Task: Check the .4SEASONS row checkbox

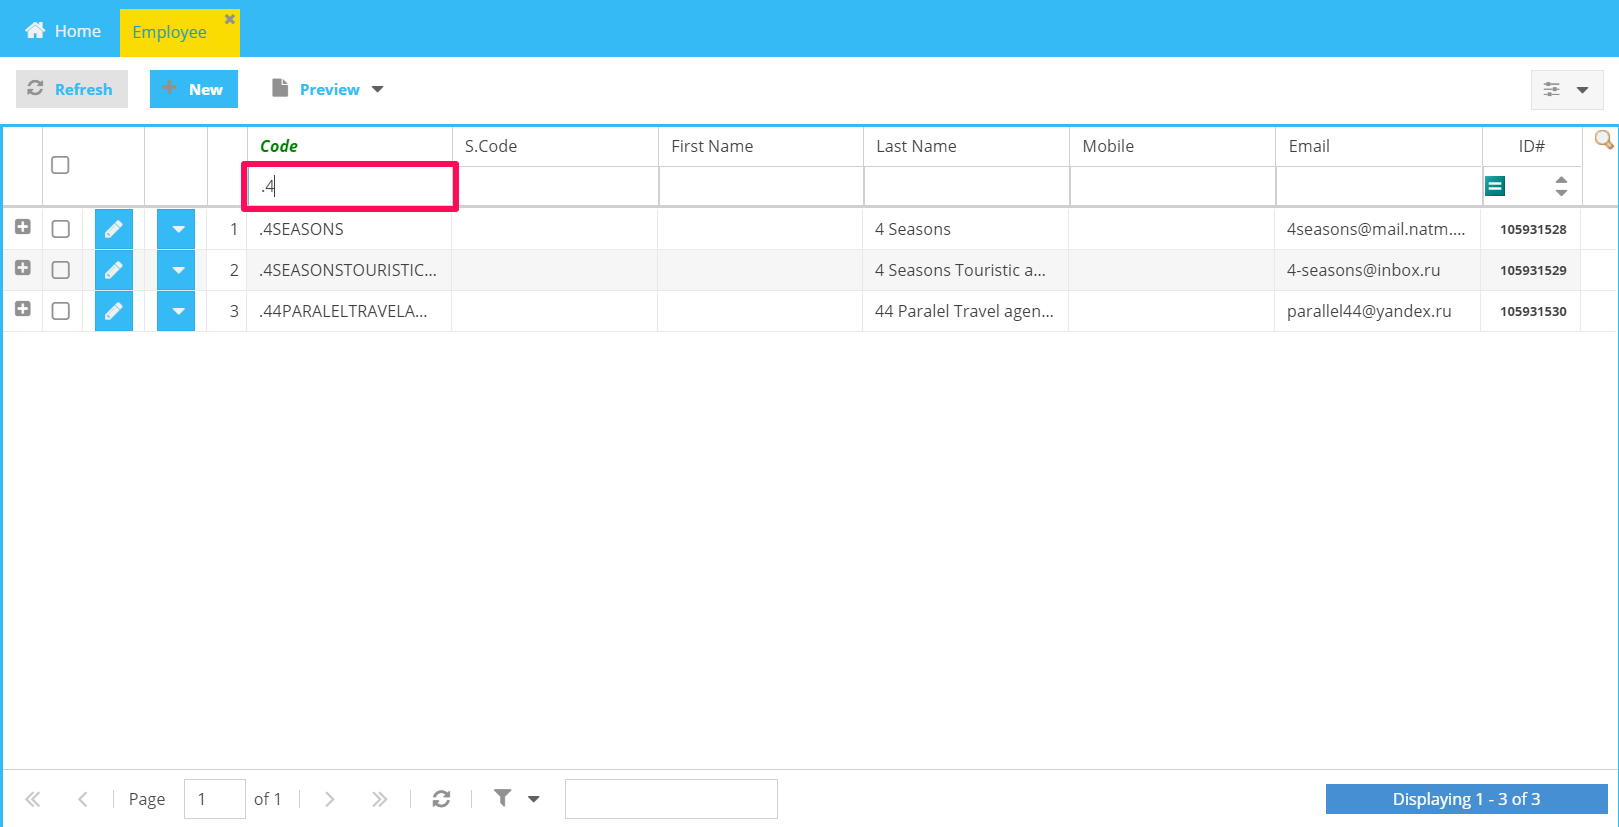Action: click(x=61, y=229)
